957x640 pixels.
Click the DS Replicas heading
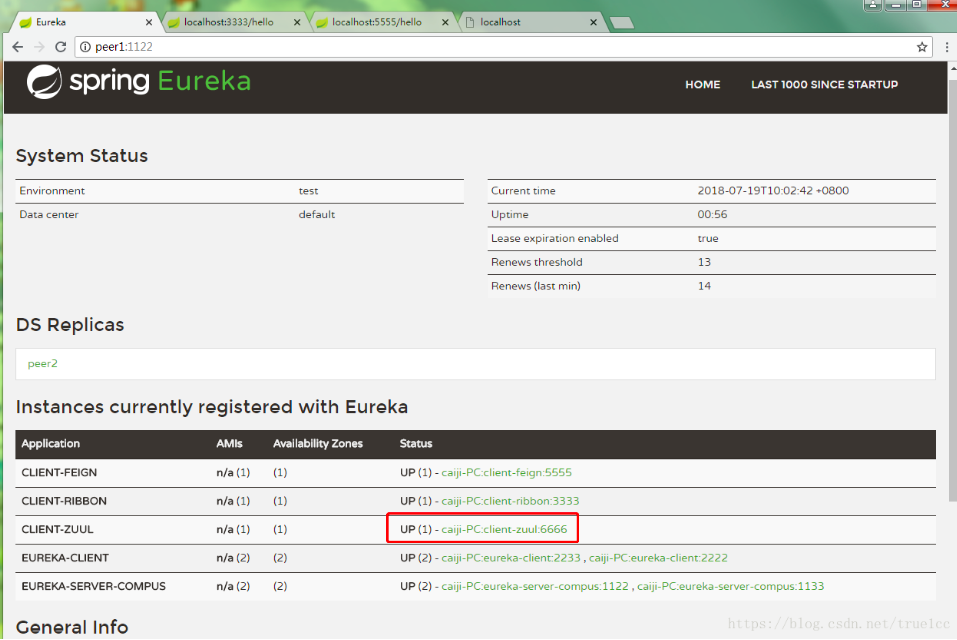point(70,325)
